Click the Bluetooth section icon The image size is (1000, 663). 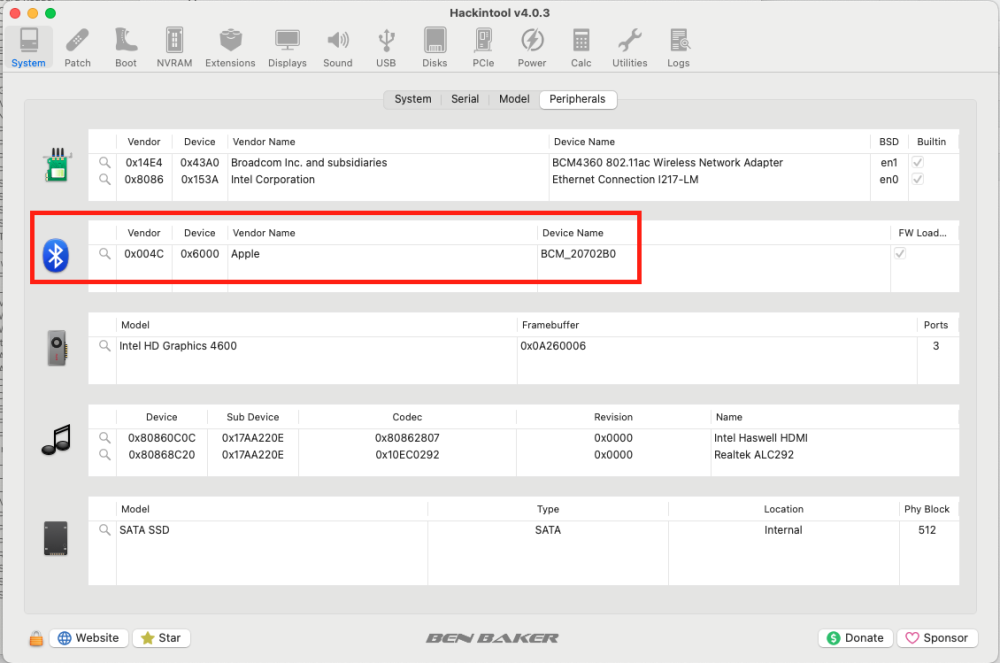(55, 256)
